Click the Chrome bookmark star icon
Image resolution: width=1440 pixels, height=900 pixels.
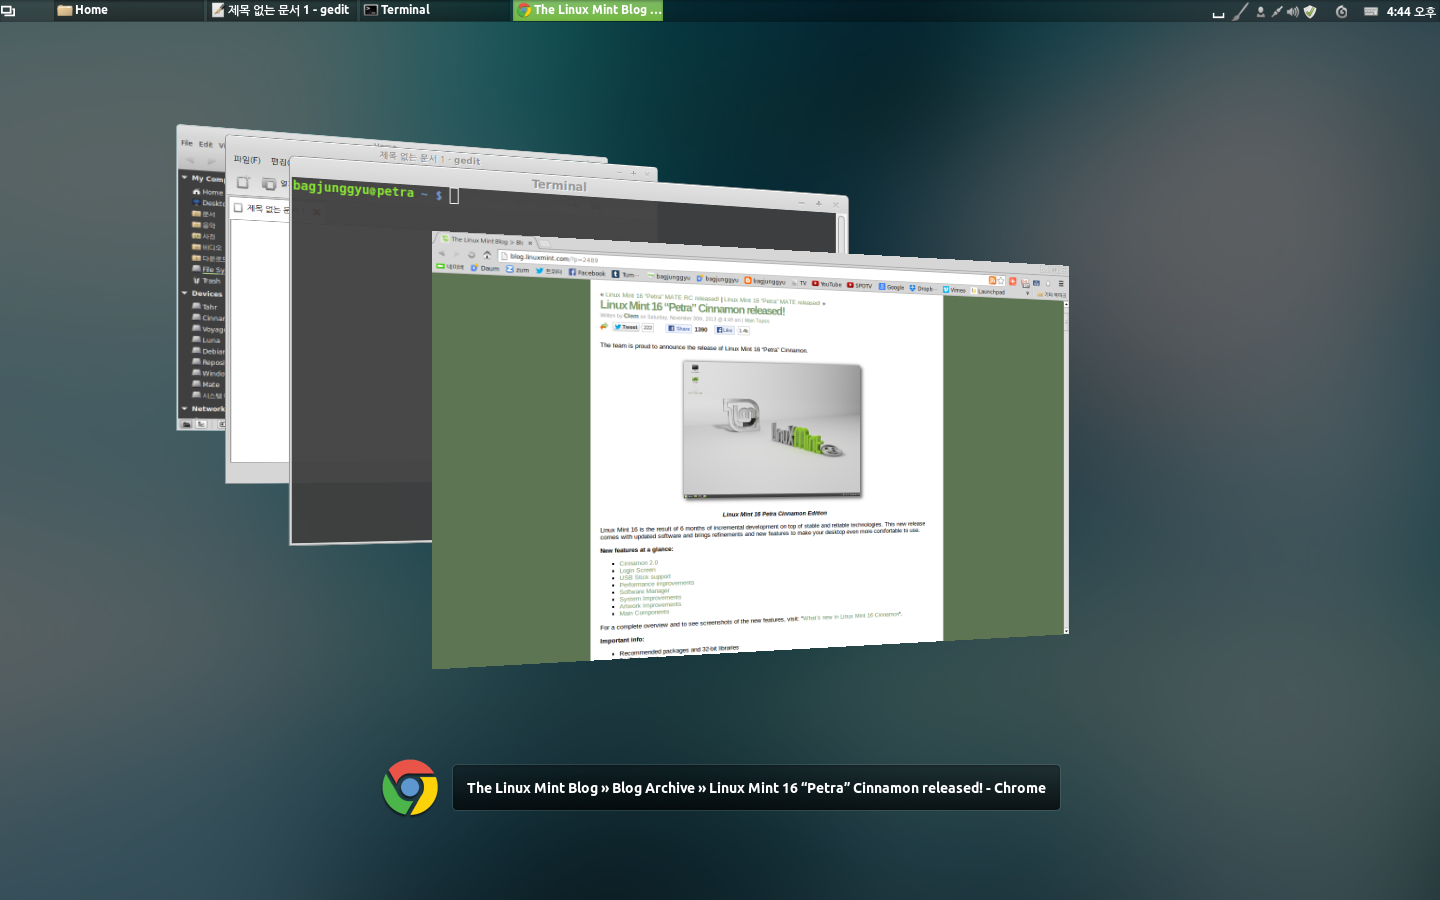1001,281
